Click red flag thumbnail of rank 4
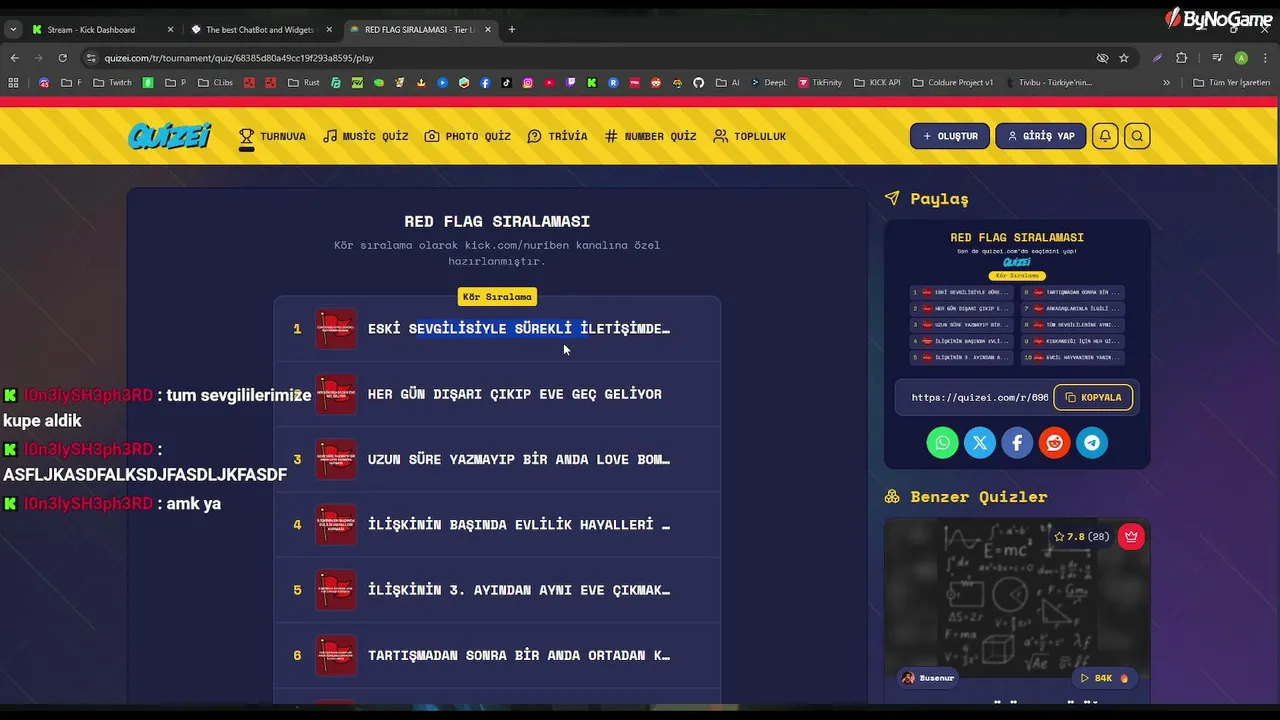 pos(336,524)
